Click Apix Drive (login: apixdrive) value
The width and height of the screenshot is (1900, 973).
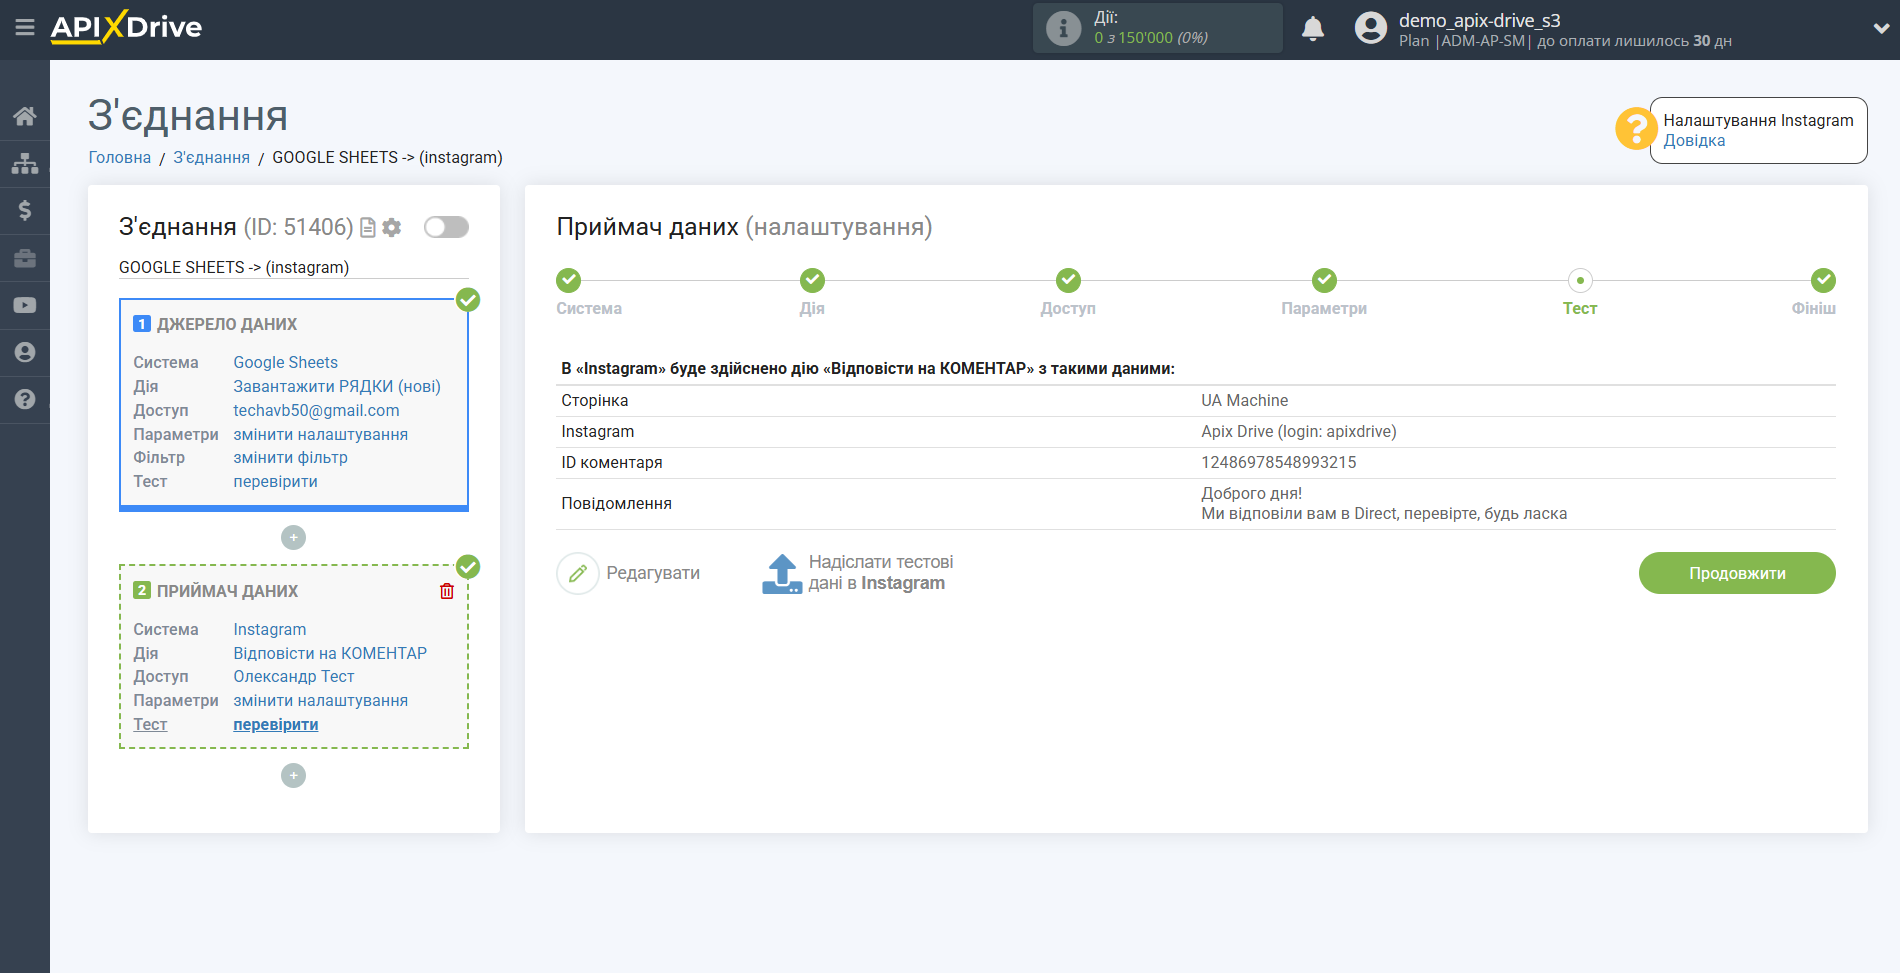click(1299, 431)
